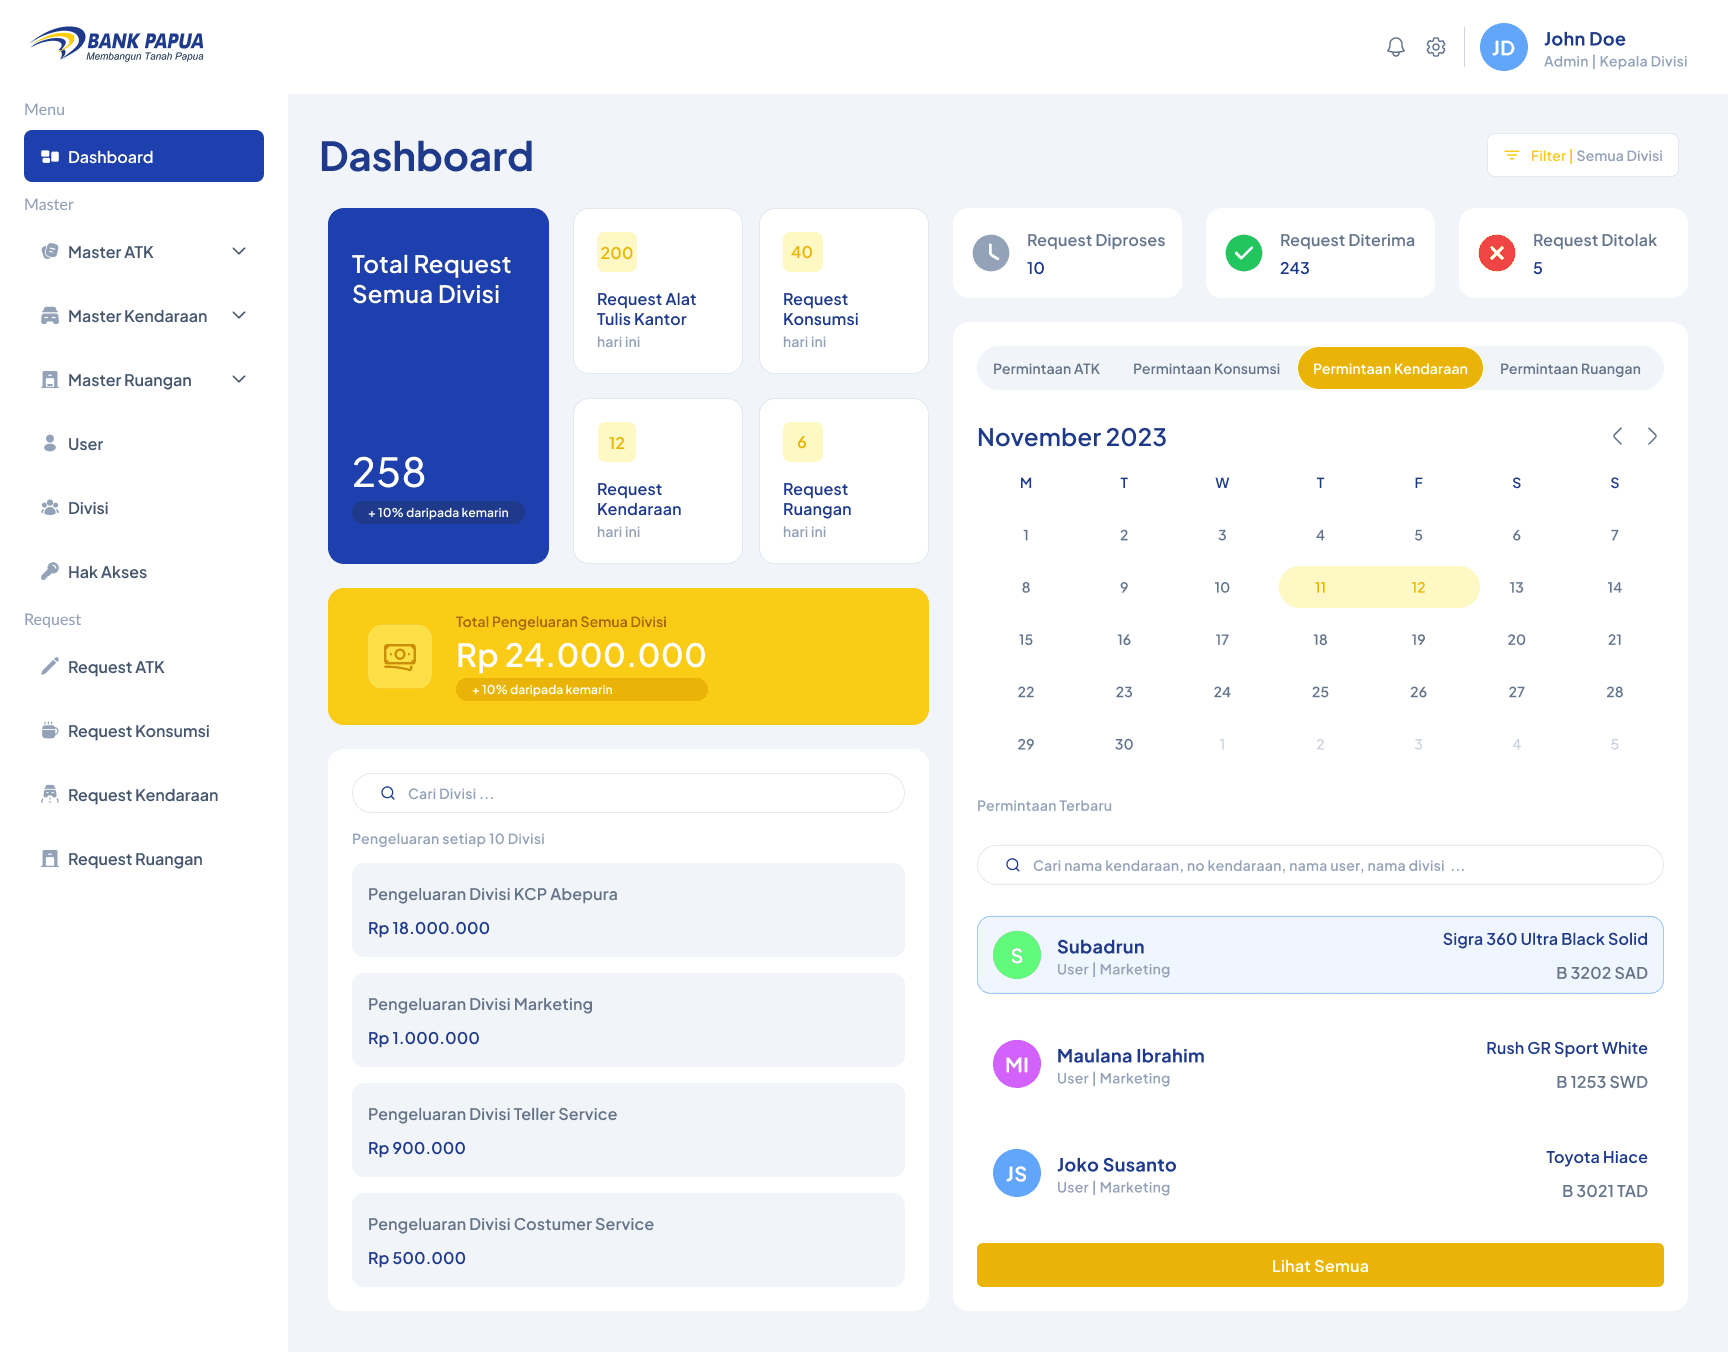Focus the Cari nama kendaraan search field
Image resolution: width=1728 pixels, height=1352 pixels.
click(x=1320, y=865)
